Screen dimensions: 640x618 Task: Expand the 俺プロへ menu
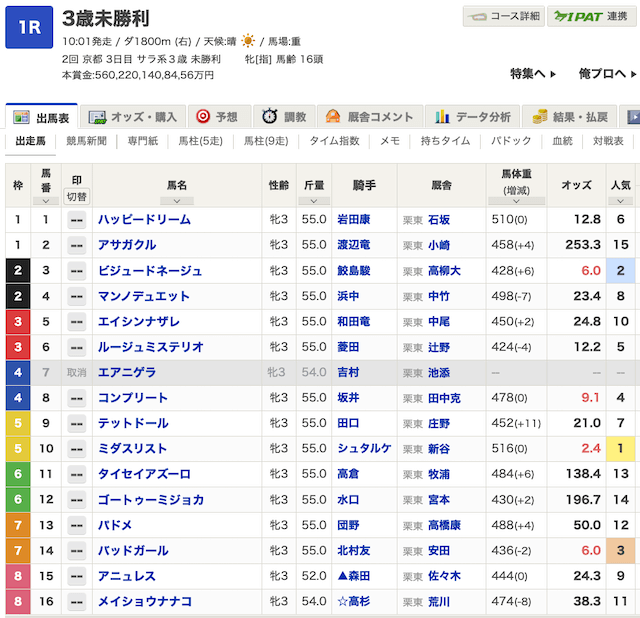[608, 73]
